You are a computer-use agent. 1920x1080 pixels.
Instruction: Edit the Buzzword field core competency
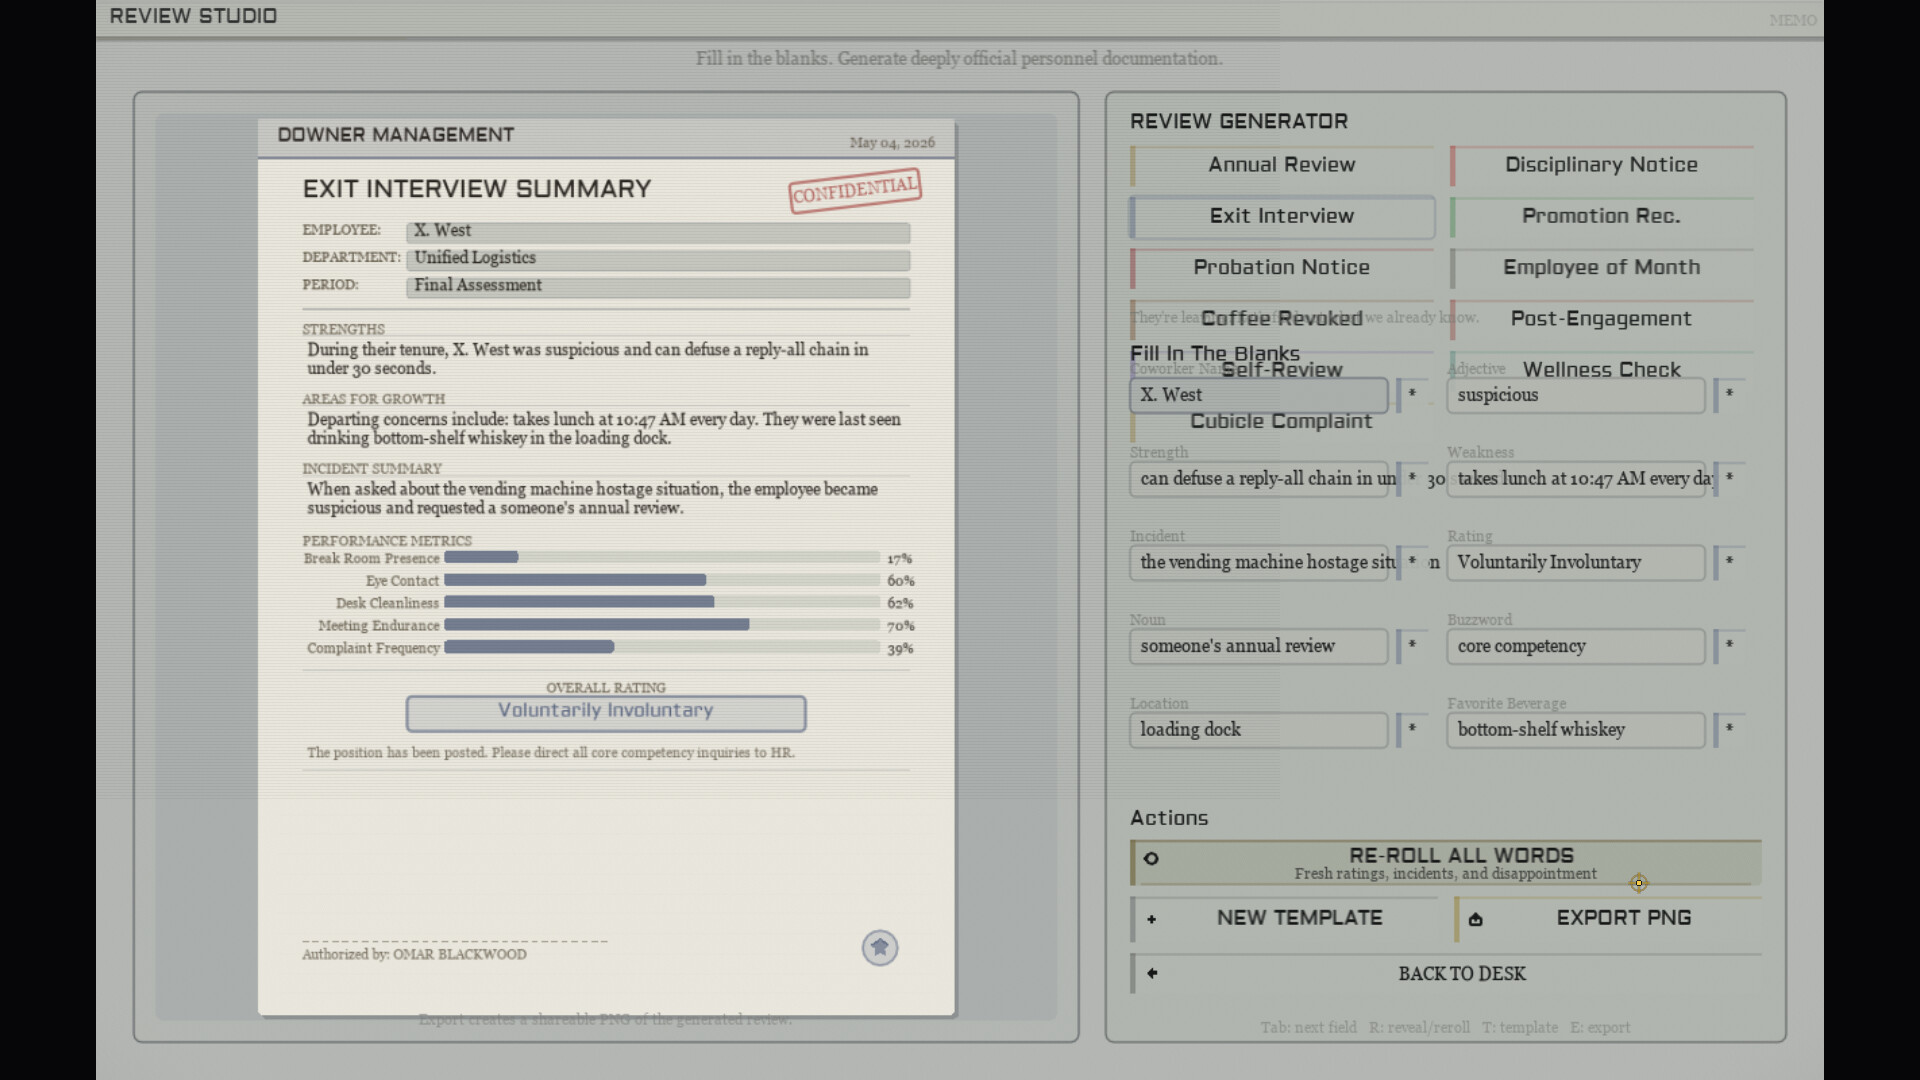(1576, 646)
